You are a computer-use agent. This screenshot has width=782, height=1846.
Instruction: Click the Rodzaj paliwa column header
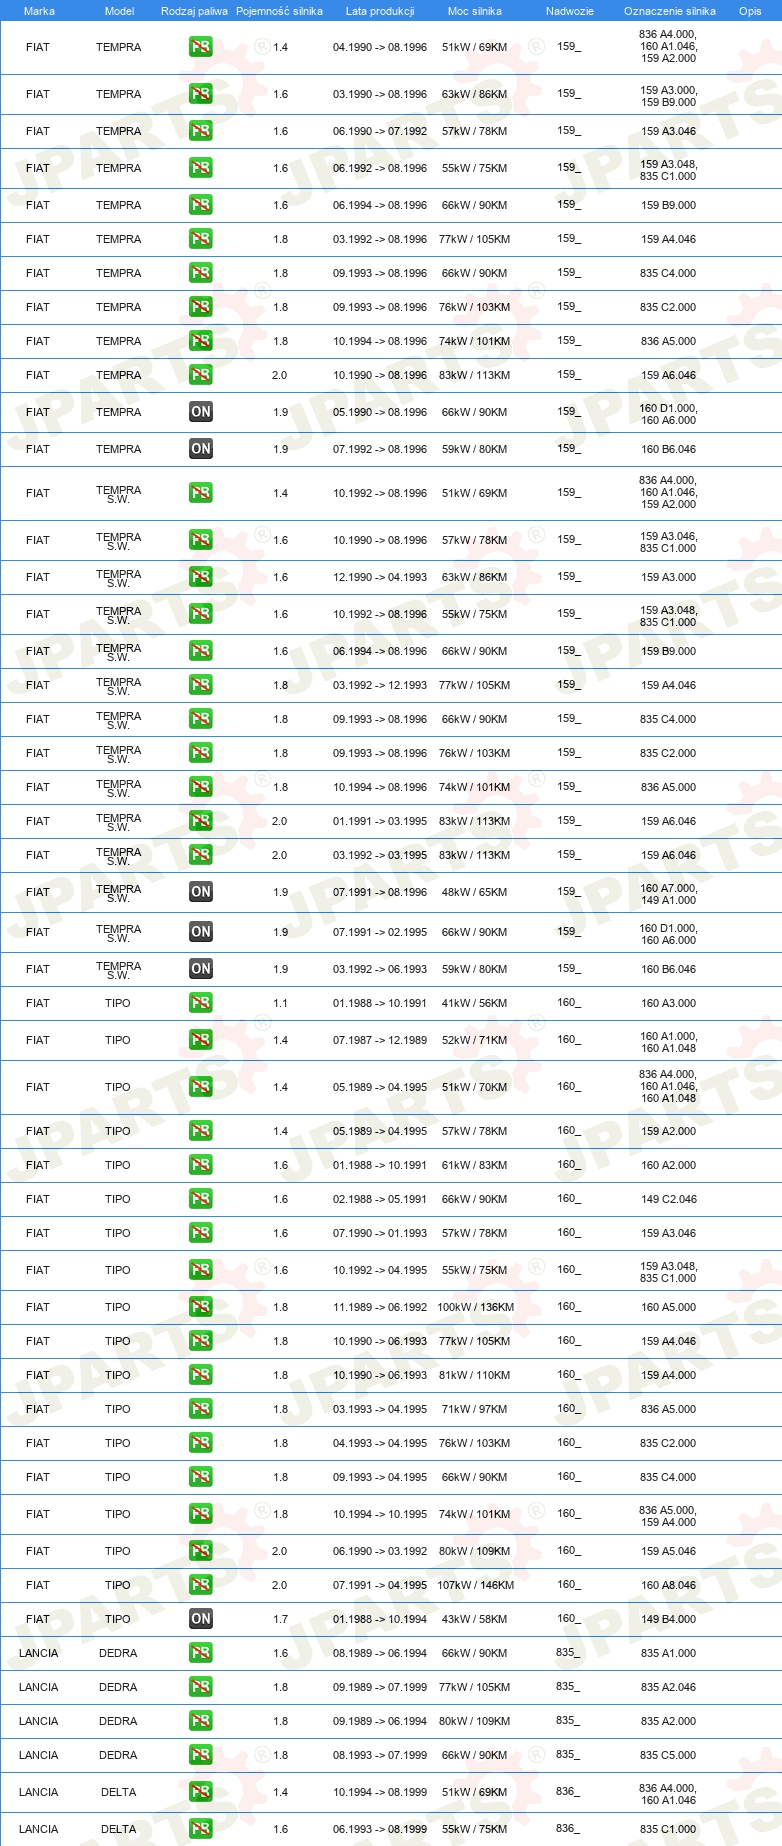[x=194, y=11]
